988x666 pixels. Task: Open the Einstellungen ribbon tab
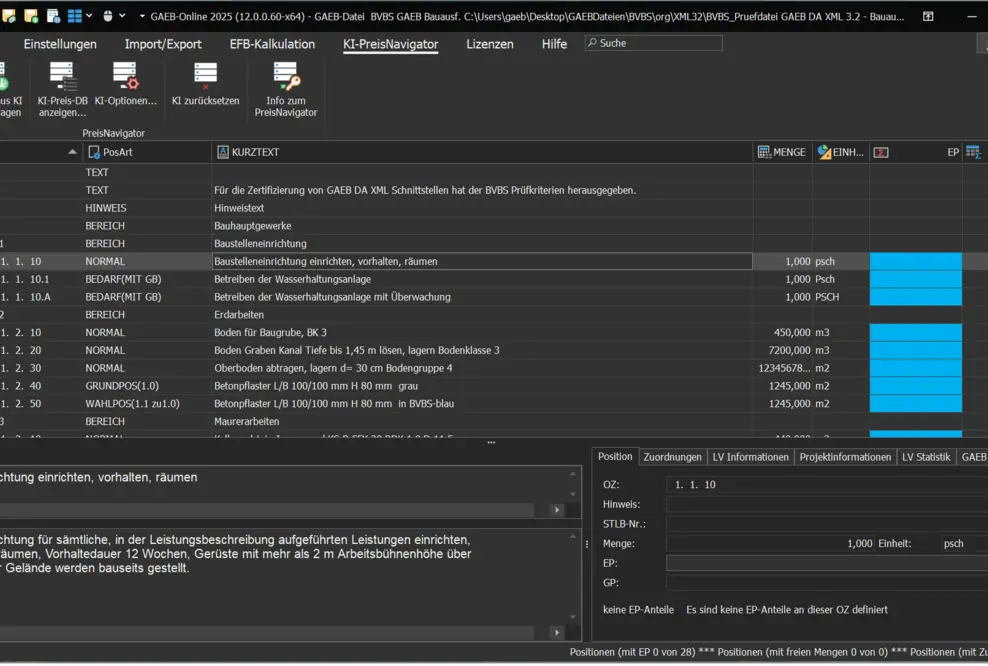pyautogui.click(x=60, y=44)
